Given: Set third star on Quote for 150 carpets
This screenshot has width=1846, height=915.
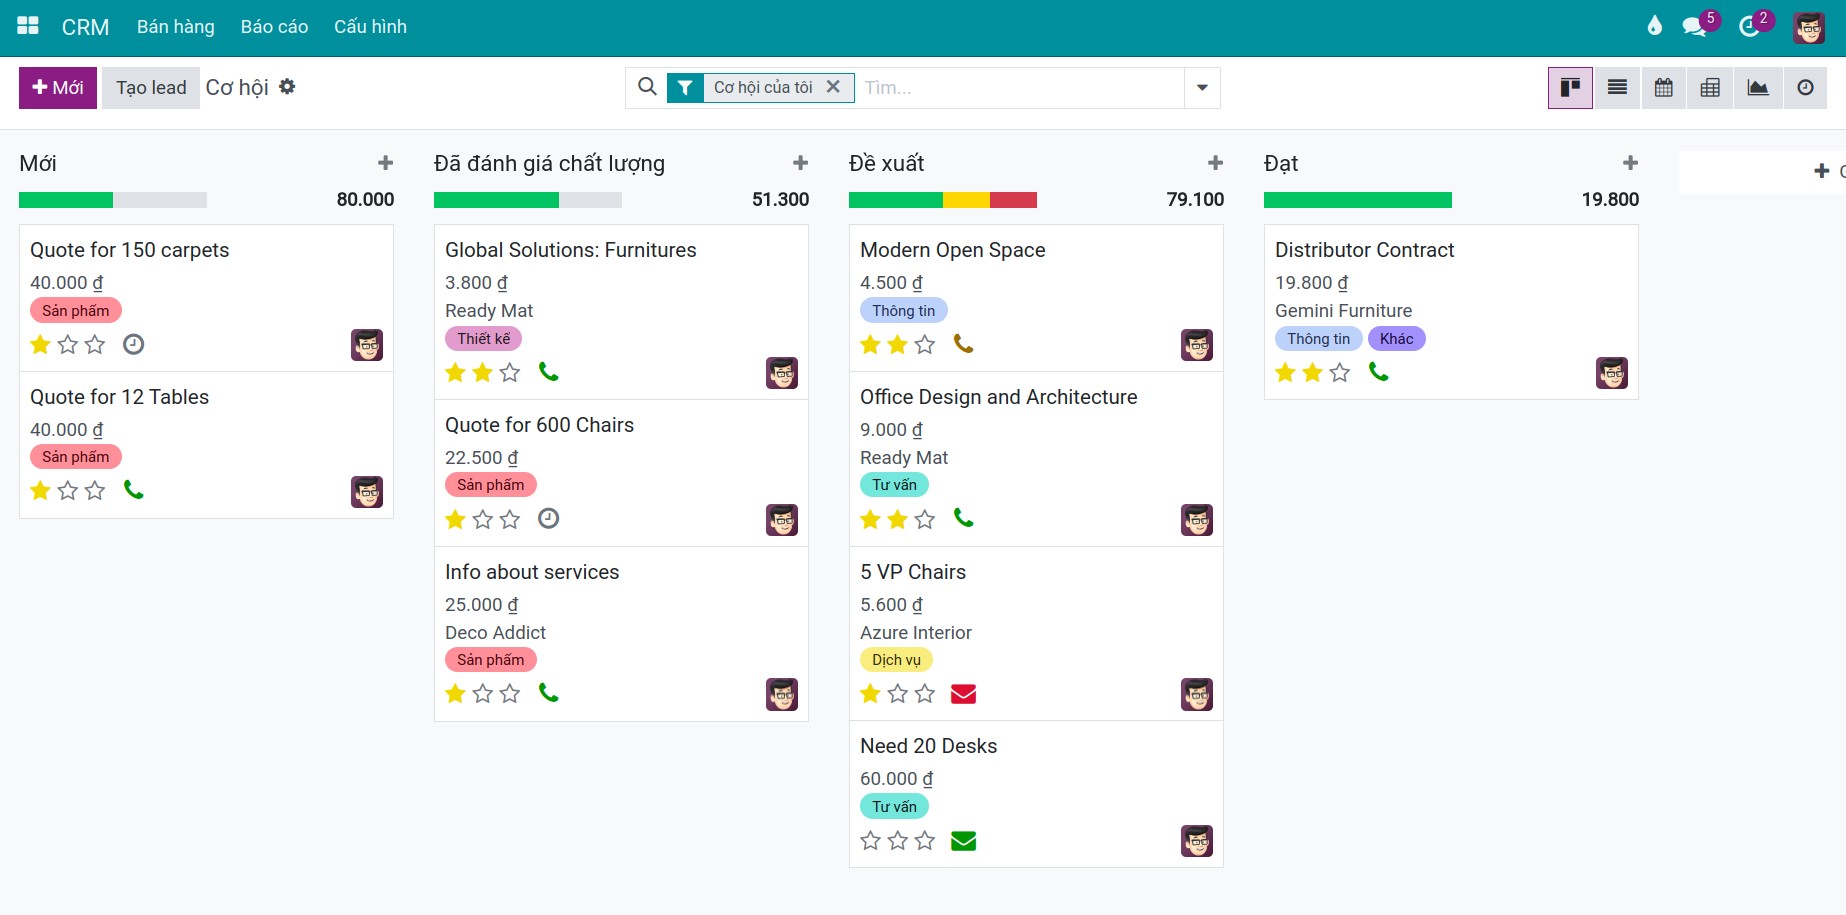Looking at the screenshot, I should click(x=95, y=344).
